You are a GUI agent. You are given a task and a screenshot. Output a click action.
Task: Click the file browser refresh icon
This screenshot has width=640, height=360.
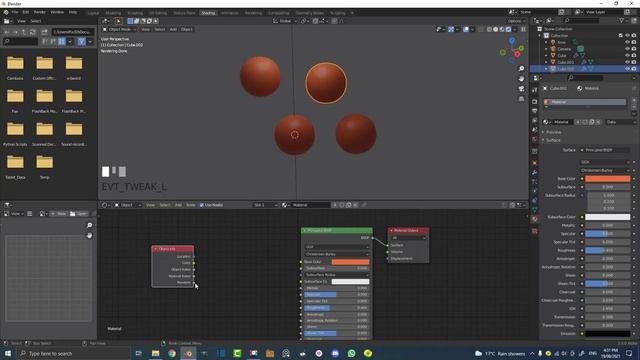tap(33, 32)
